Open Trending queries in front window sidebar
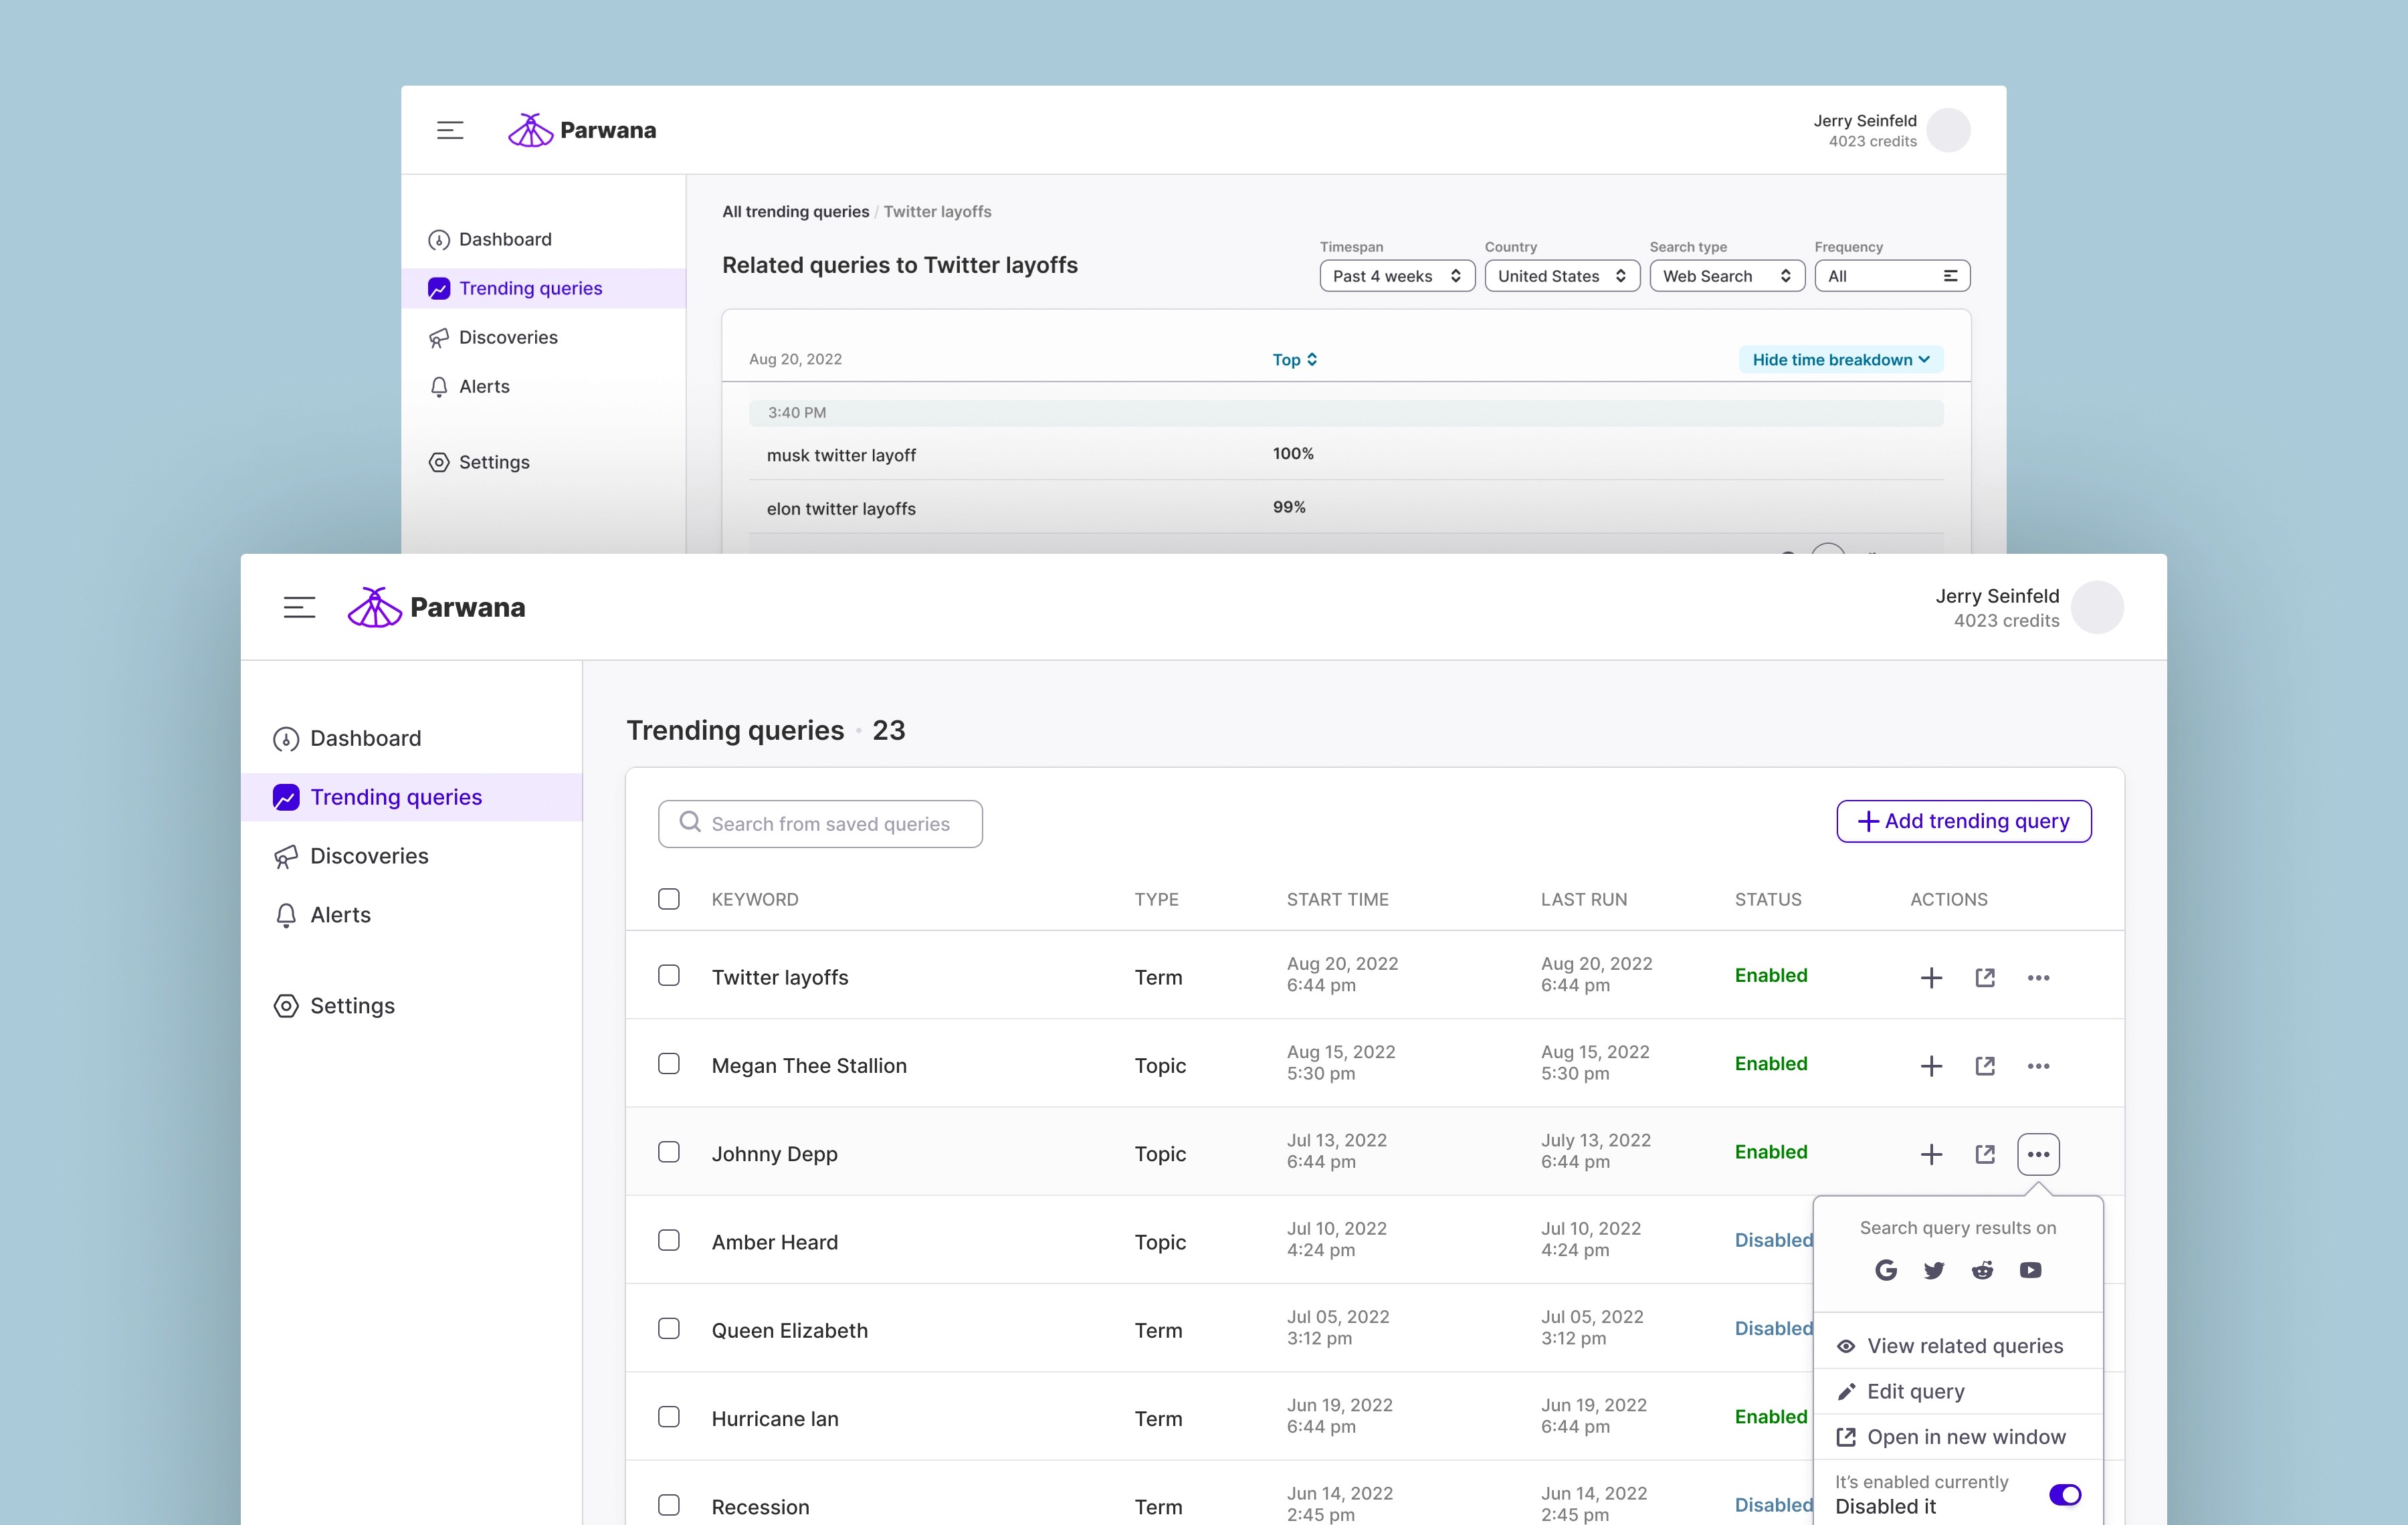This screenshot has width=2408, height=1525. [x=412, y=797]
